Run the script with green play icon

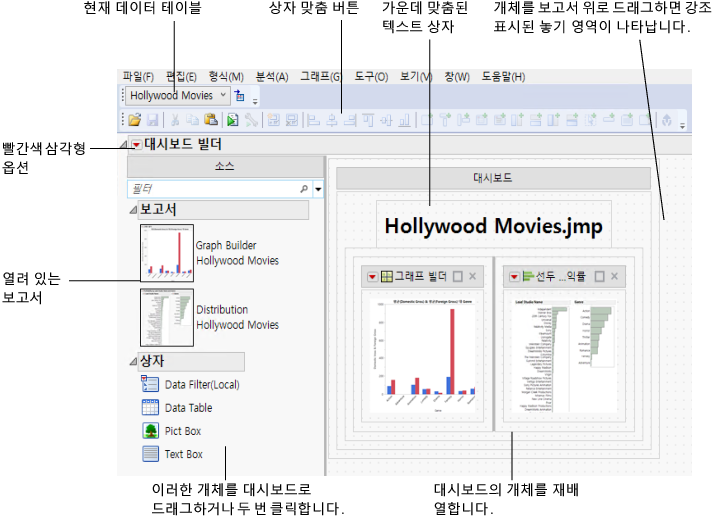click(x=233, y=120)
